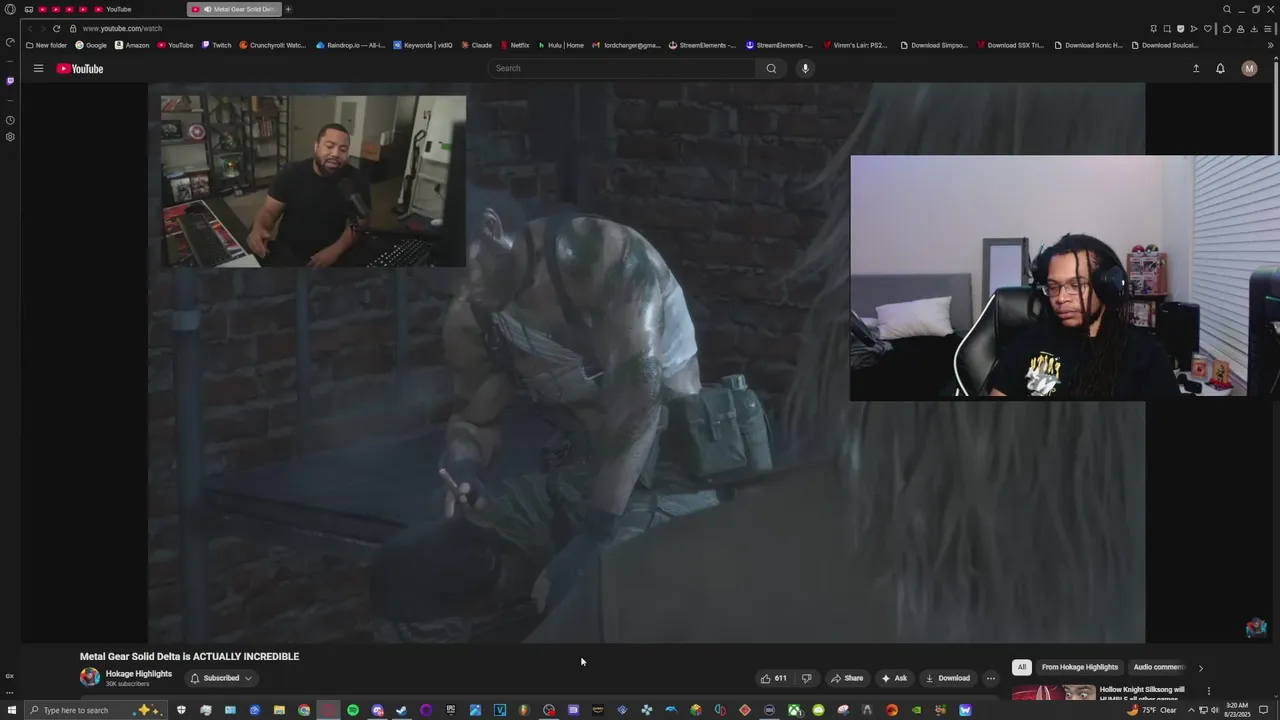Open the taskbar clock and date

click(1237, 710)
